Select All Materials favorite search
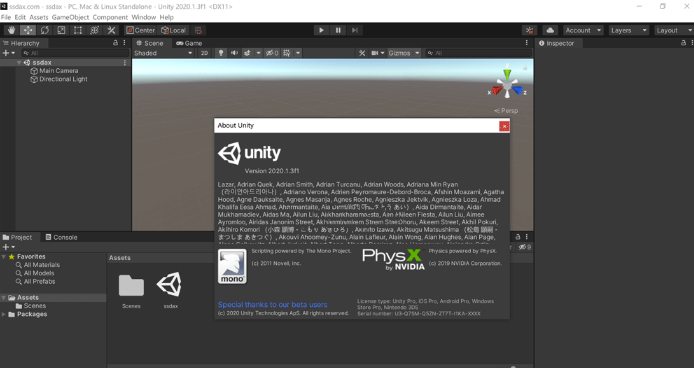This screenshot has width=694, height=368. click(42, 265)
